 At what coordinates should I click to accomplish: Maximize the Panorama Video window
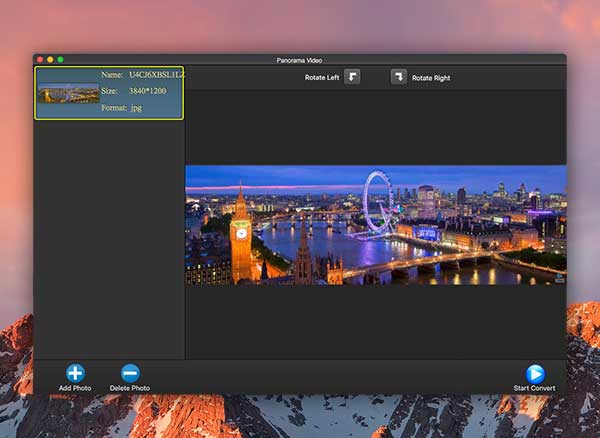(60, 59)
